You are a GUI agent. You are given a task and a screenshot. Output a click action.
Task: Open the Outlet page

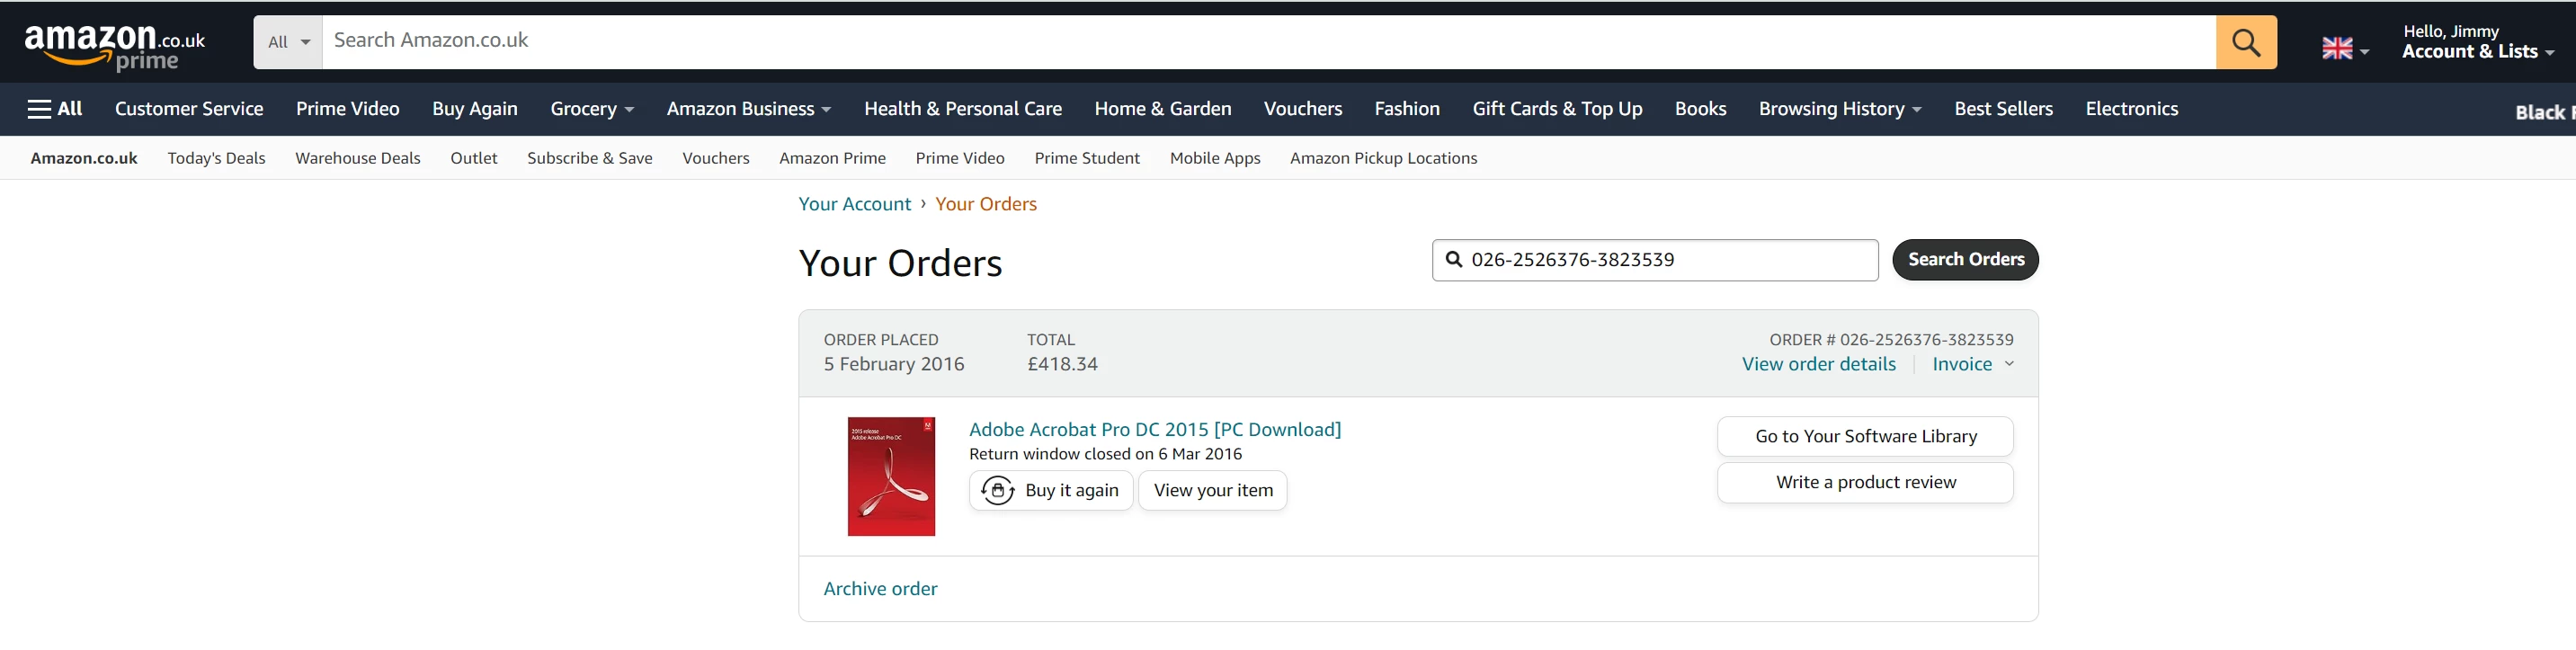474,158
